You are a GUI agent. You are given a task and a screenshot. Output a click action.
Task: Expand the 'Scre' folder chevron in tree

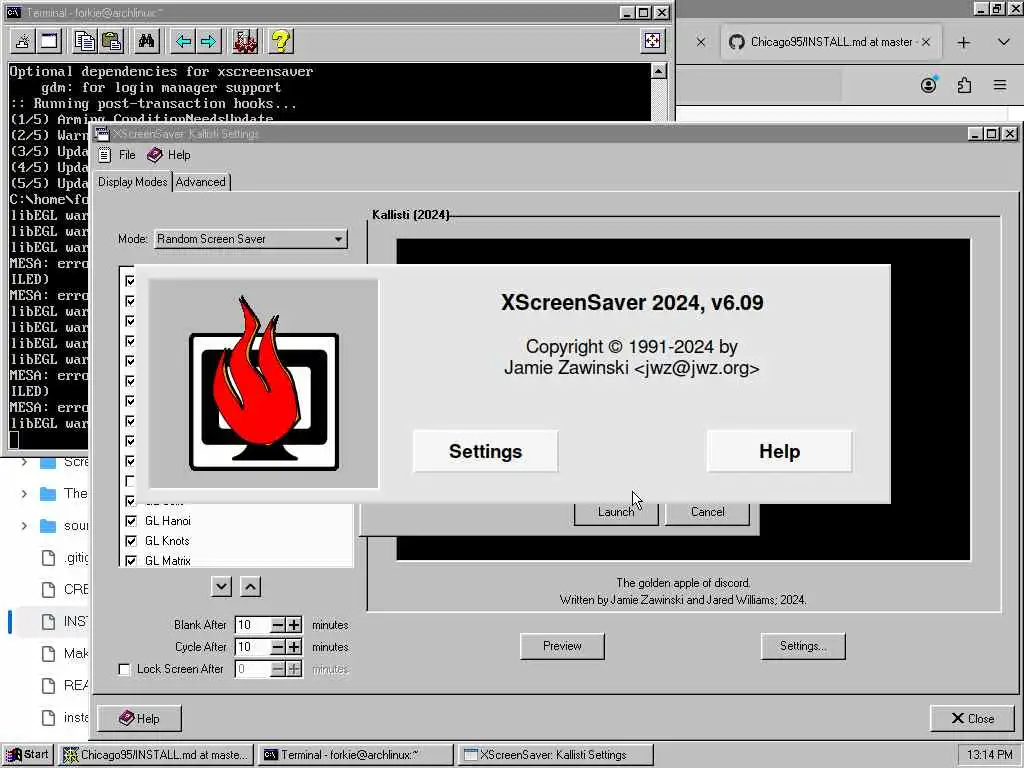pyautogui.click(x=24, y=462)
